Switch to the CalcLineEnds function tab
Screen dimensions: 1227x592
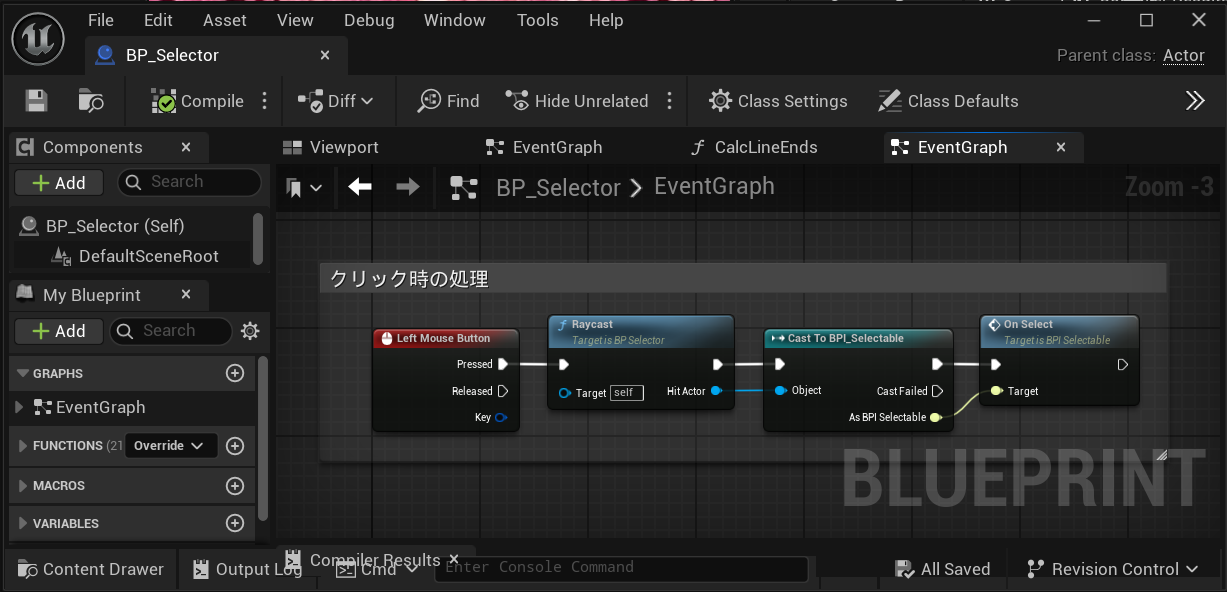[755, 147]
